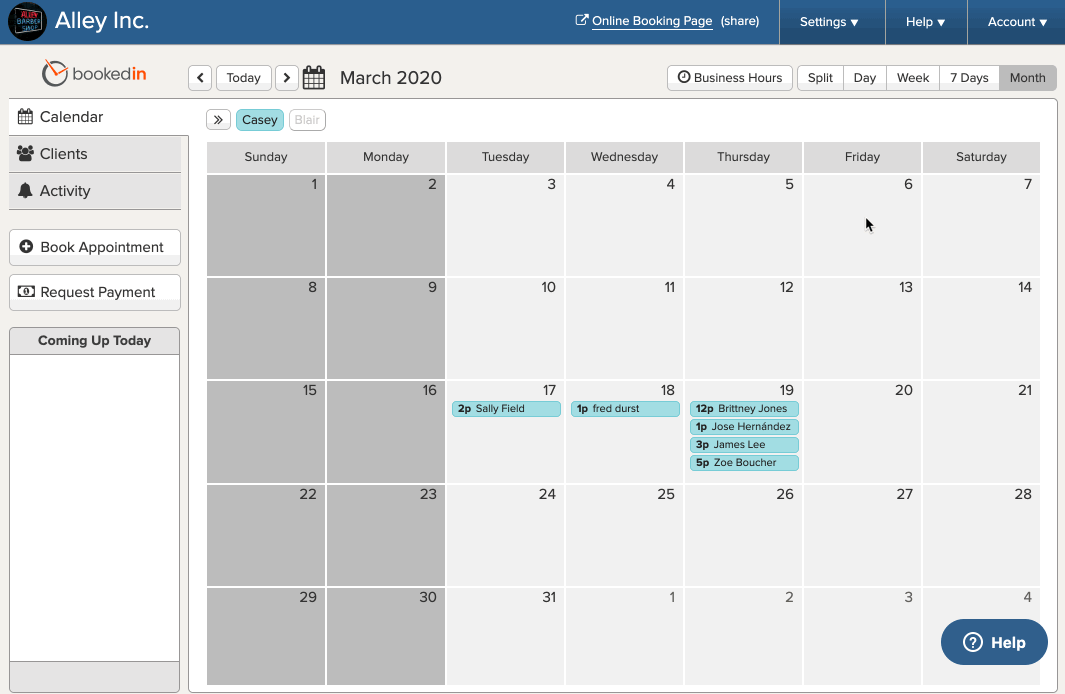
Task: Go to next month arrow
Action: pyautogui.click(x=287, y=77)
